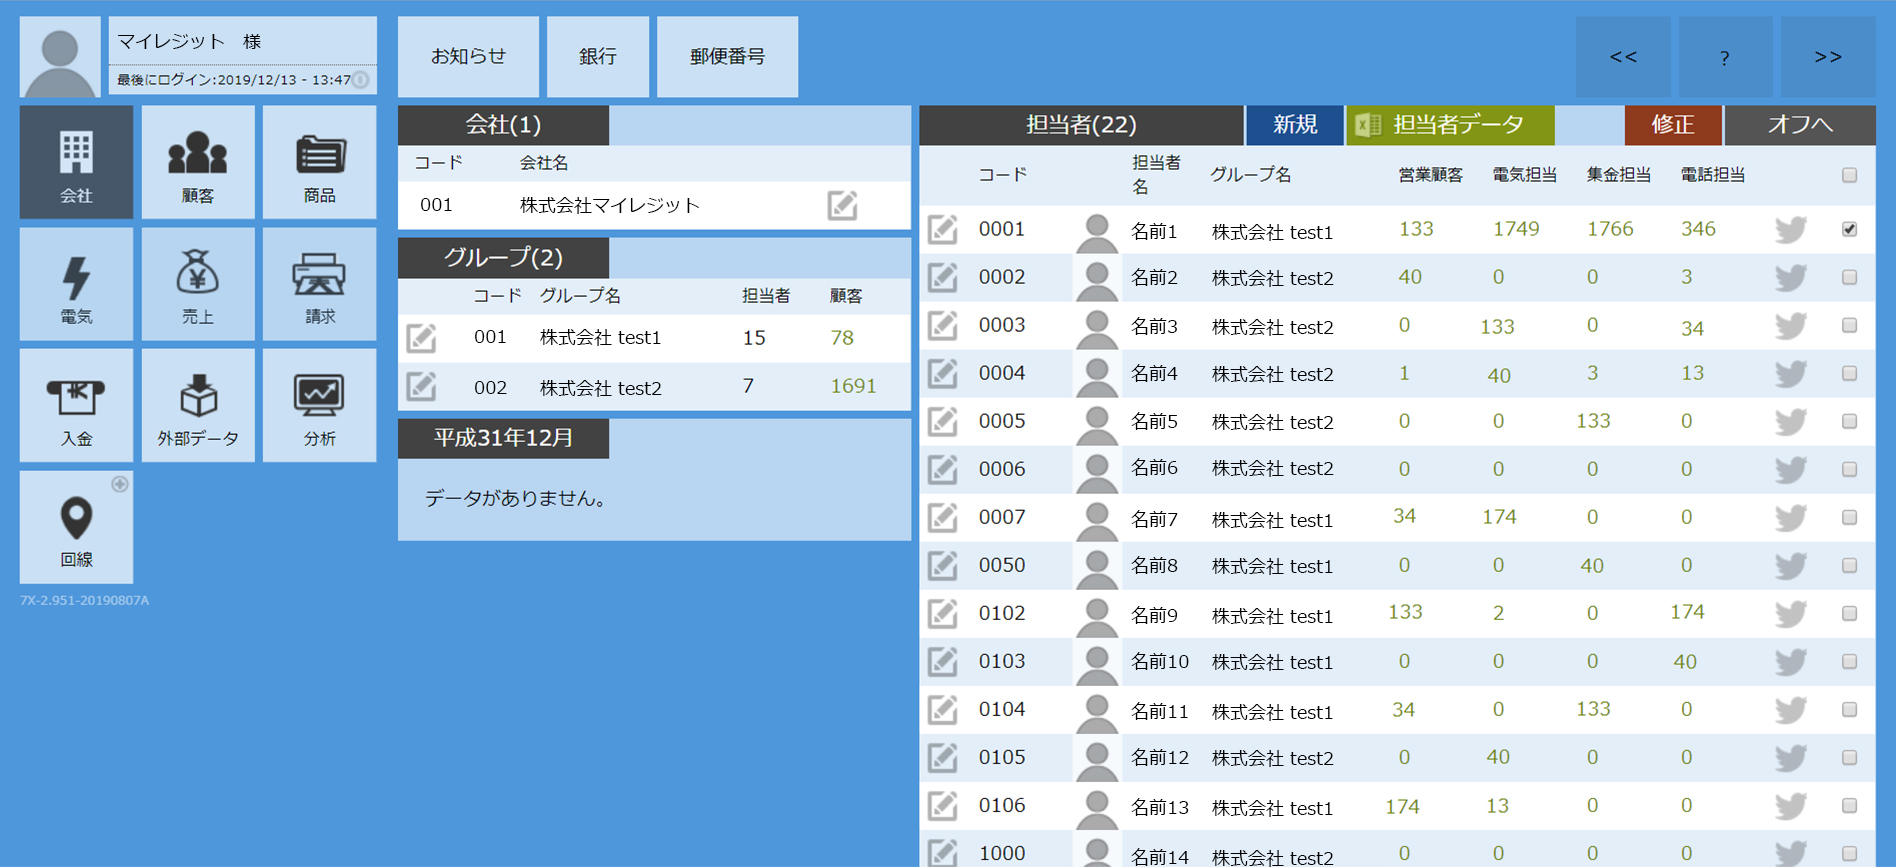
Task: Click the 電話担当 column header
Action: pyautogui.click(x=1713, y=175)
